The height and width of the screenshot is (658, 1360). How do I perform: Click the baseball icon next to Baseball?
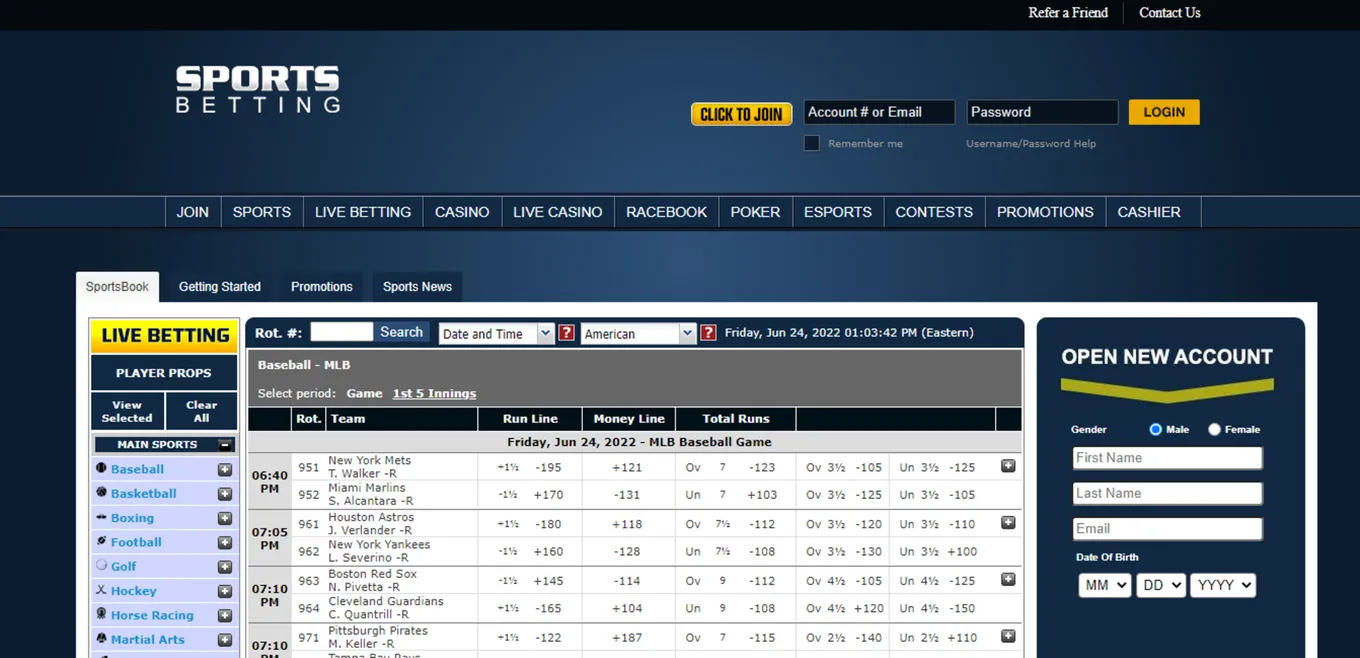coord(101,468)
